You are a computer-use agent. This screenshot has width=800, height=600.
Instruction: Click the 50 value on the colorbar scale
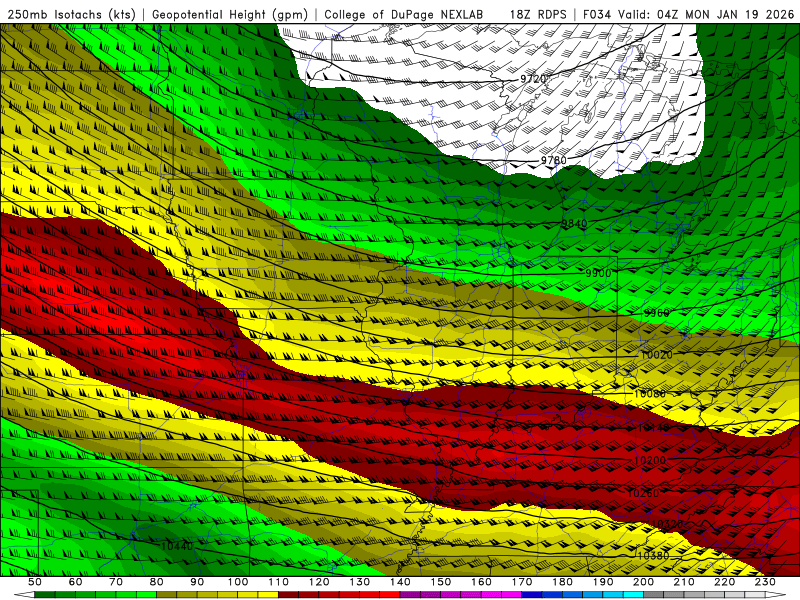click(x=35, y=582)
